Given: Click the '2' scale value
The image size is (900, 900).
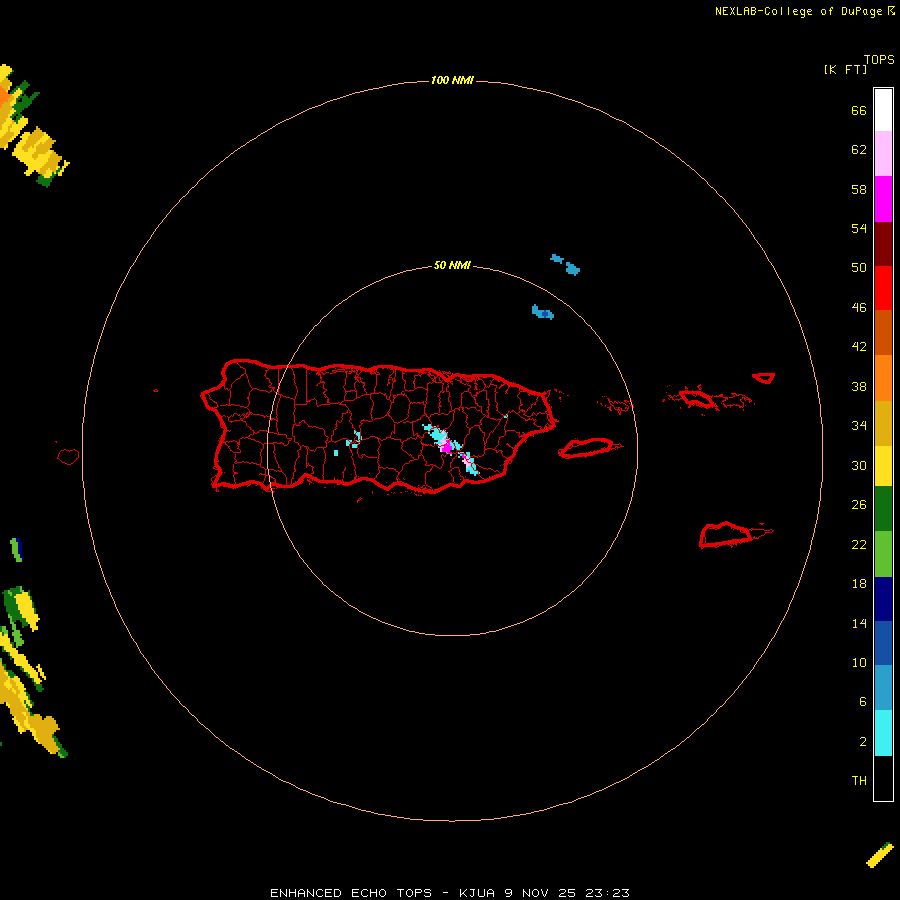Looking at the screenshot, I should (863, 742).
